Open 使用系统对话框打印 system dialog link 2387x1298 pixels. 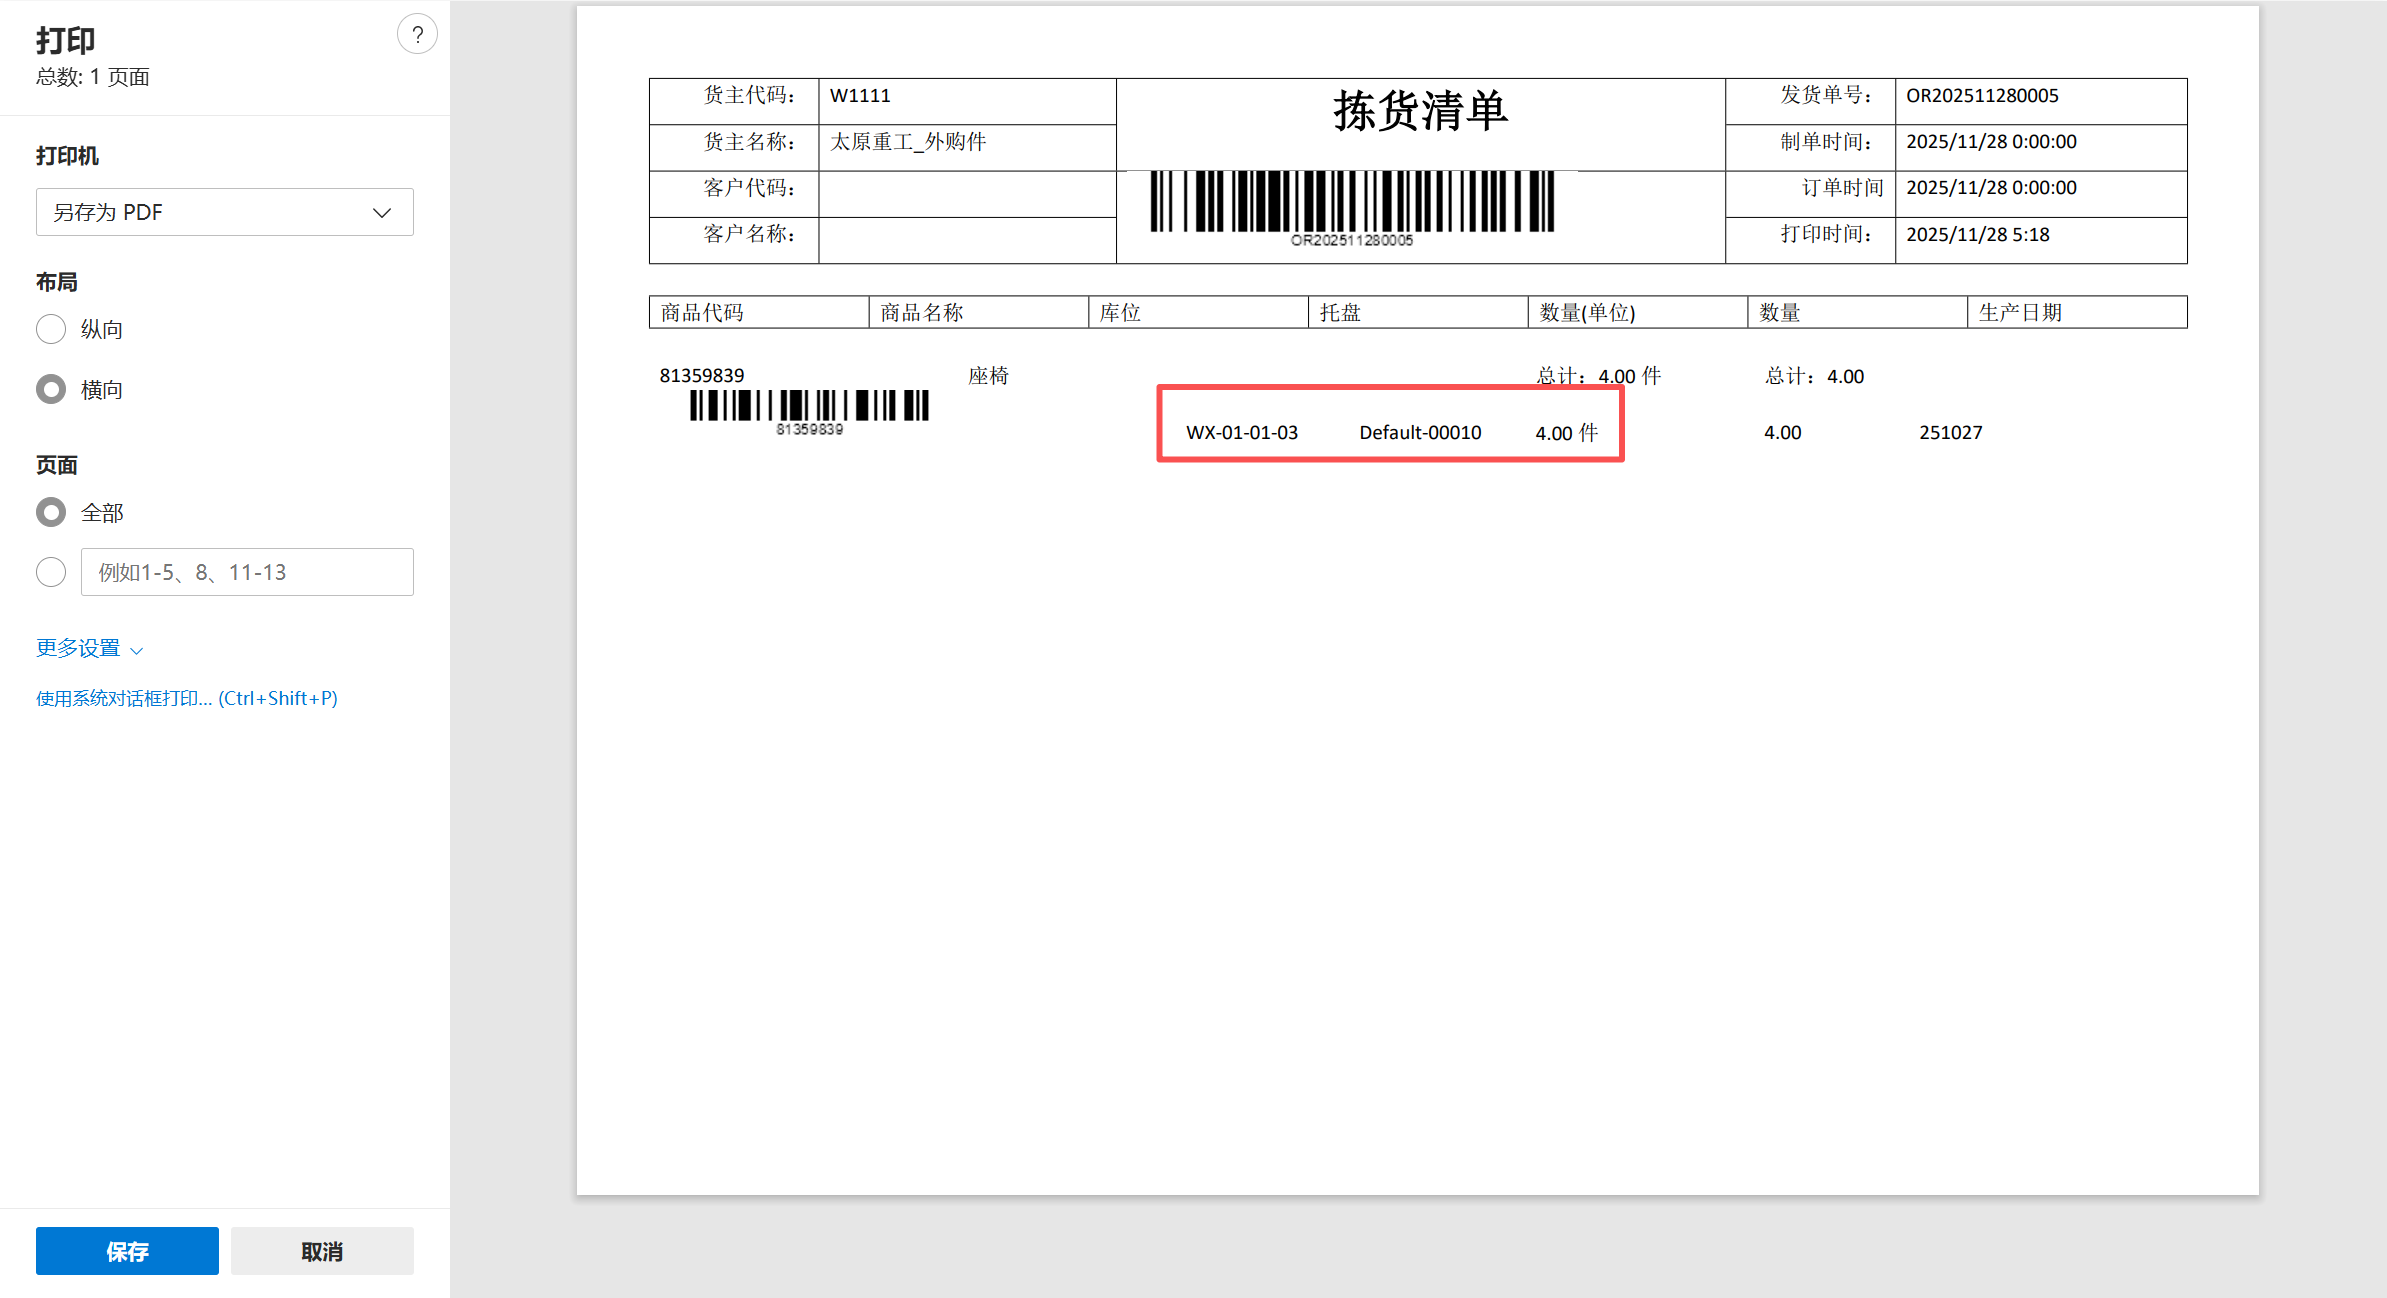click(x=187, y=698)
